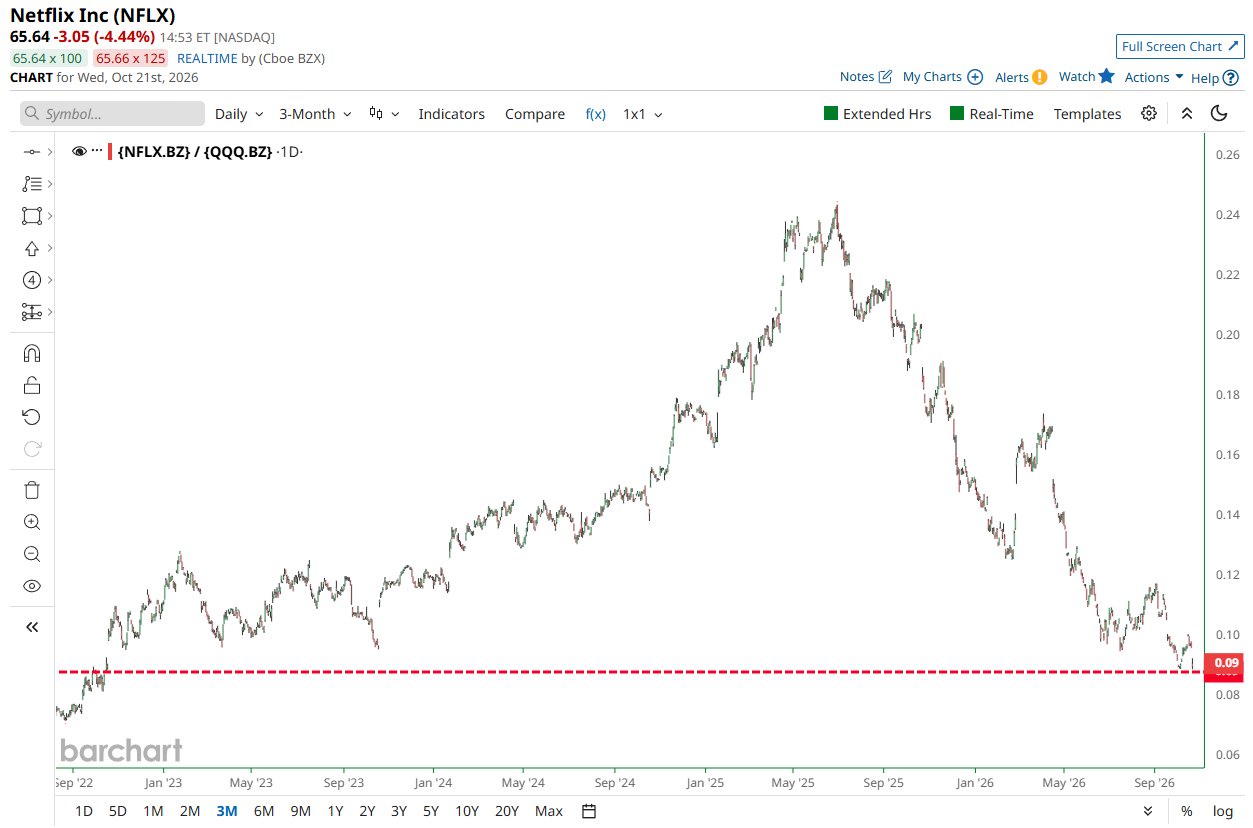
Task: Open chart settings gear icon
Action: pyautogui.click(x=1149, y=113)
